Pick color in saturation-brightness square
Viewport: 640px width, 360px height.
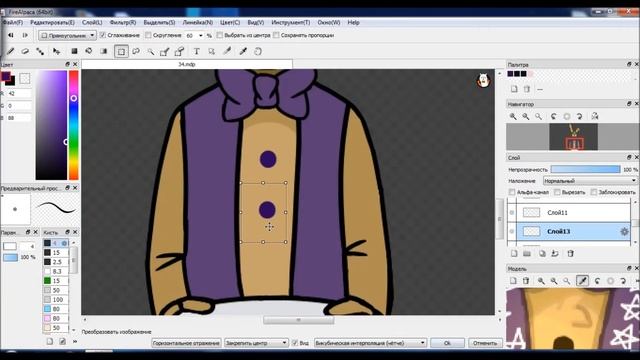(51, 125)
